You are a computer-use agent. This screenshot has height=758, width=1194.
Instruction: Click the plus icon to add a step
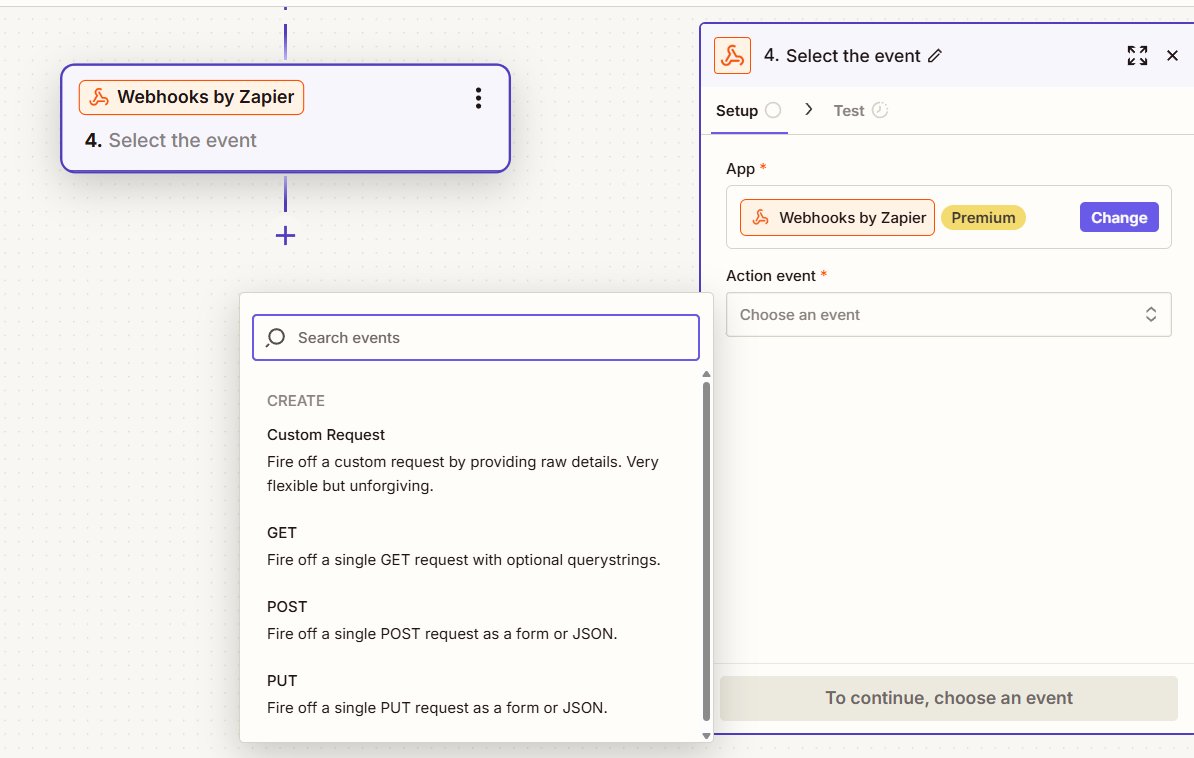285,236
